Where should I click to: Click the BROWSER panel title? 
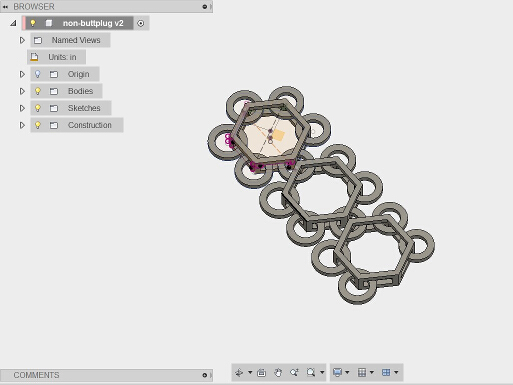34,7
